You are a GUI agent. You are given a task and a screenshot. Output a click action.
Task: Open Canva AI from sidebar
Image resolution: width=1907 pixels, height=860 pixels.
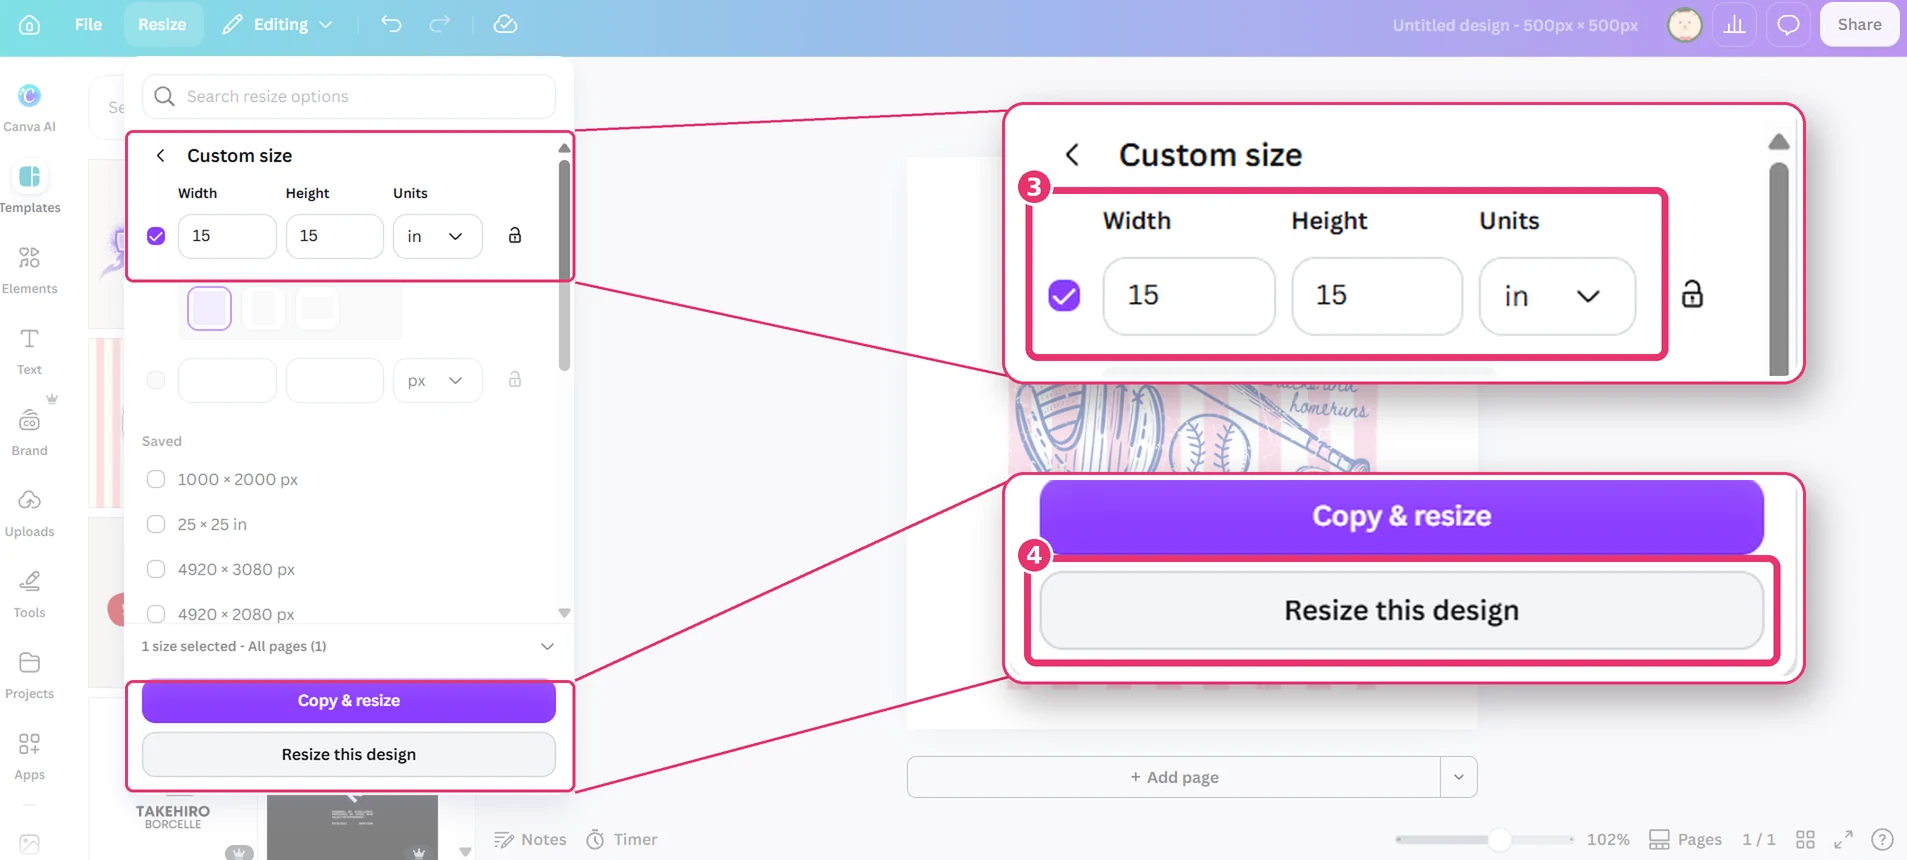[x=29, y=108]
